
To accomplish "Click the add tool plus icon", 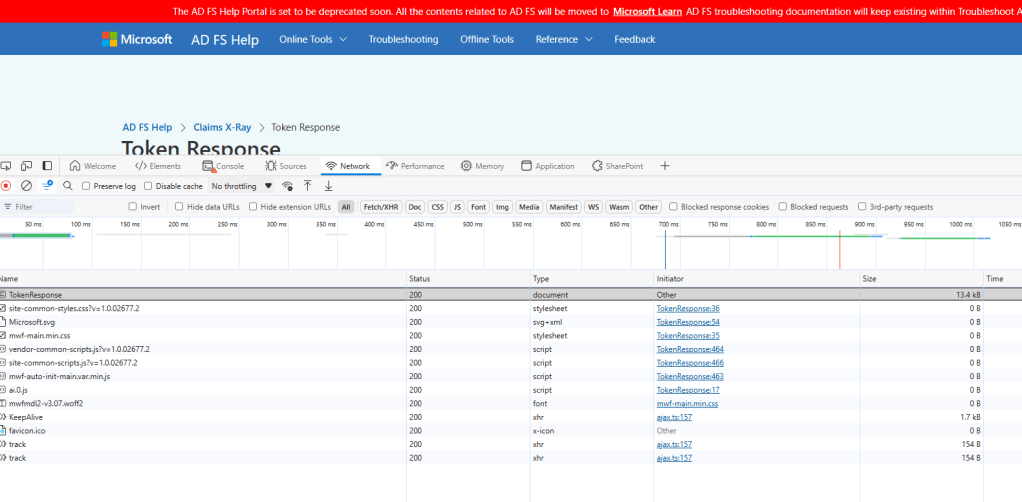I will (x=665, y=166).
